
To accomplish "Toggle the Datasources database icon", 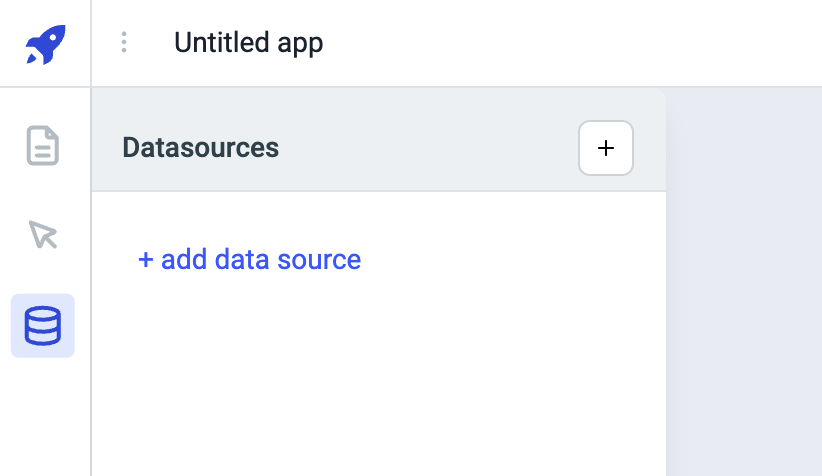I will (42, 325).
